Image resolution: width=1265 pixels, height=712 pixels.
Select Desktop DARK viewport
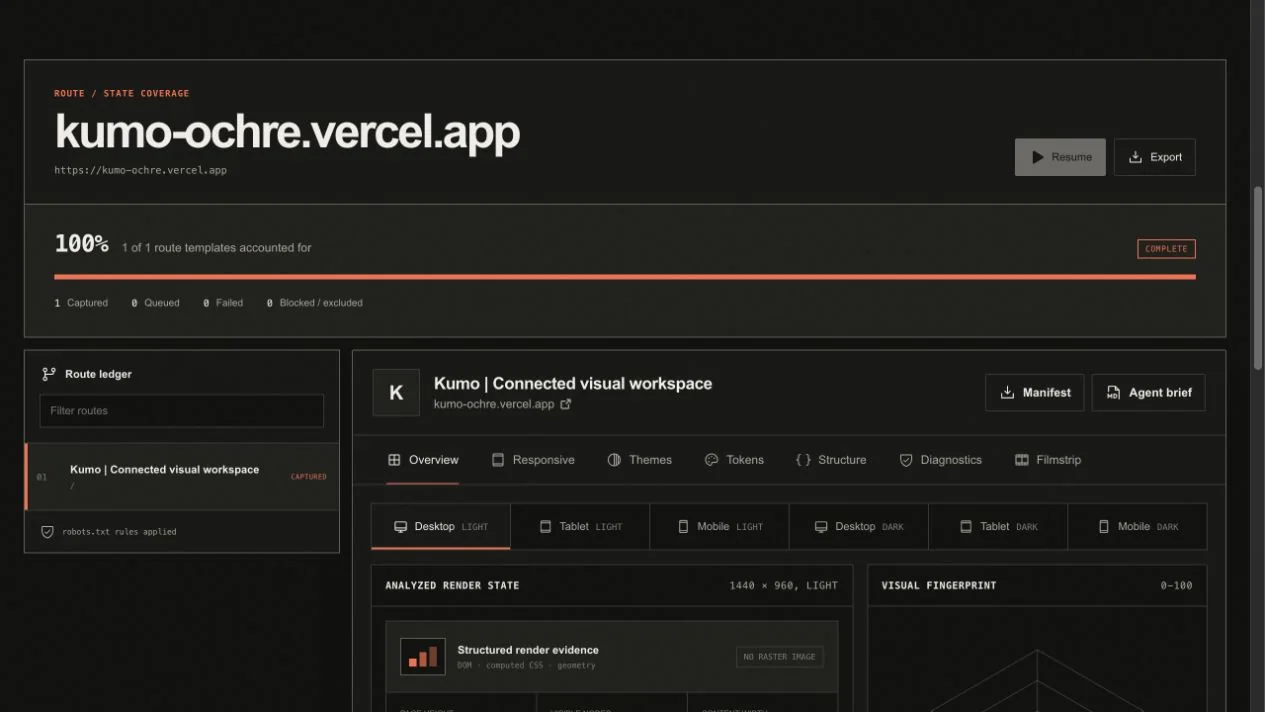point(859,526)
